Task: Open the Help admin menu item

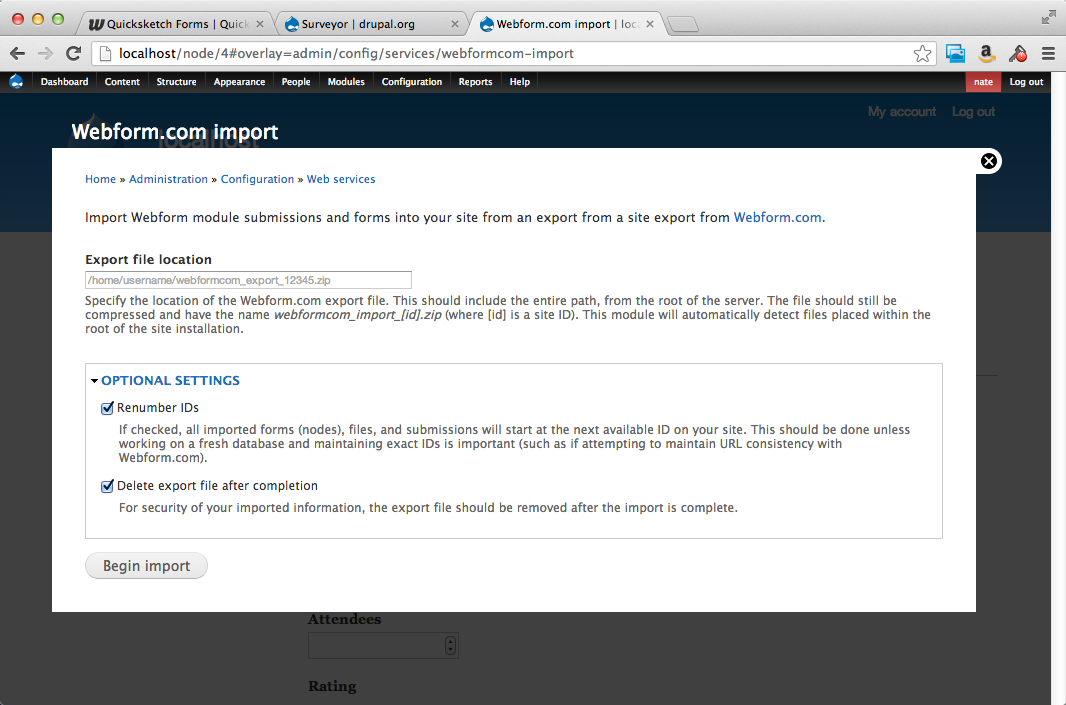Action: point(520,82)
